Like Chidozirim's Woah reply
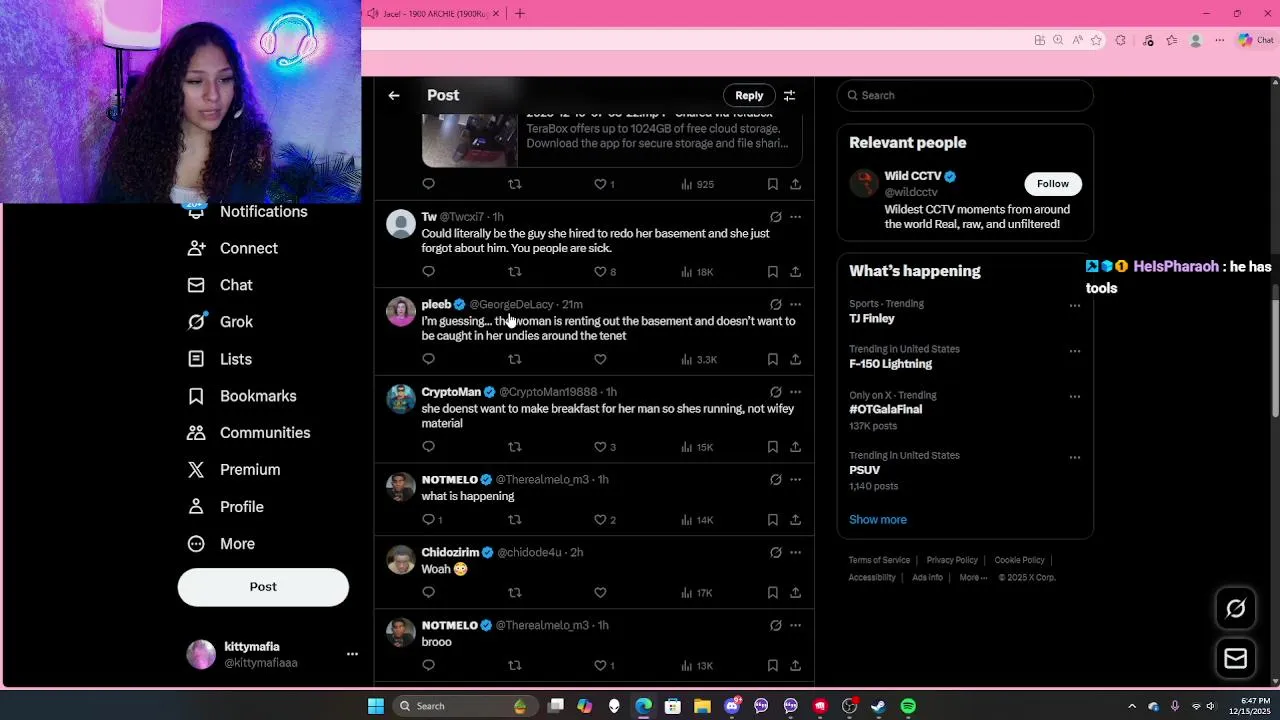Image resolution: width=1280 pixels, height=720 pixels. (600, 593)
